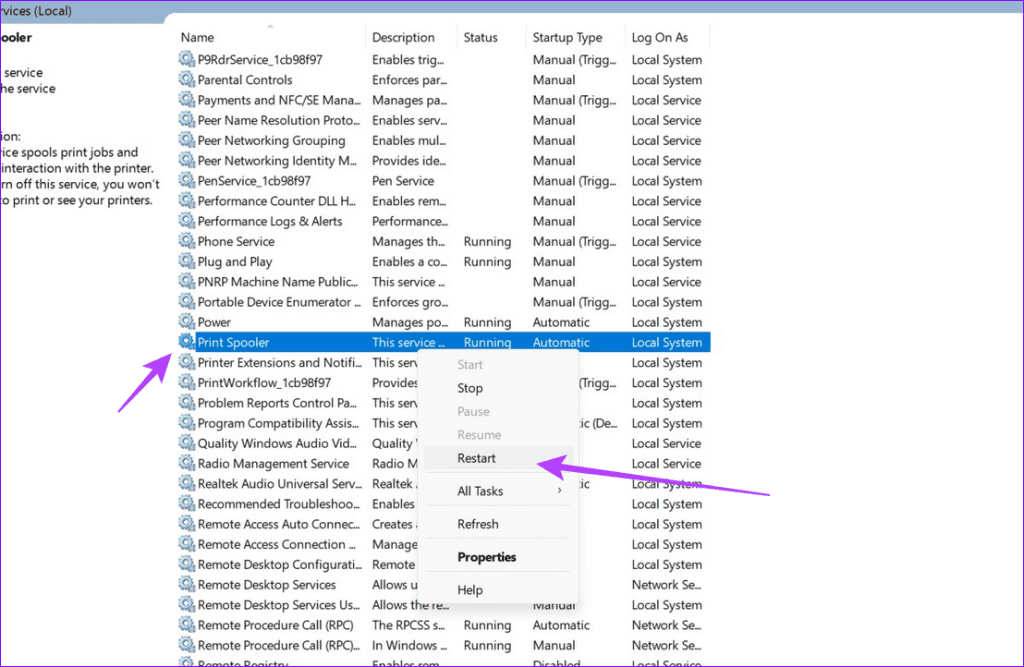Expand the All Tasks submenu arrow

click(560, 491)
